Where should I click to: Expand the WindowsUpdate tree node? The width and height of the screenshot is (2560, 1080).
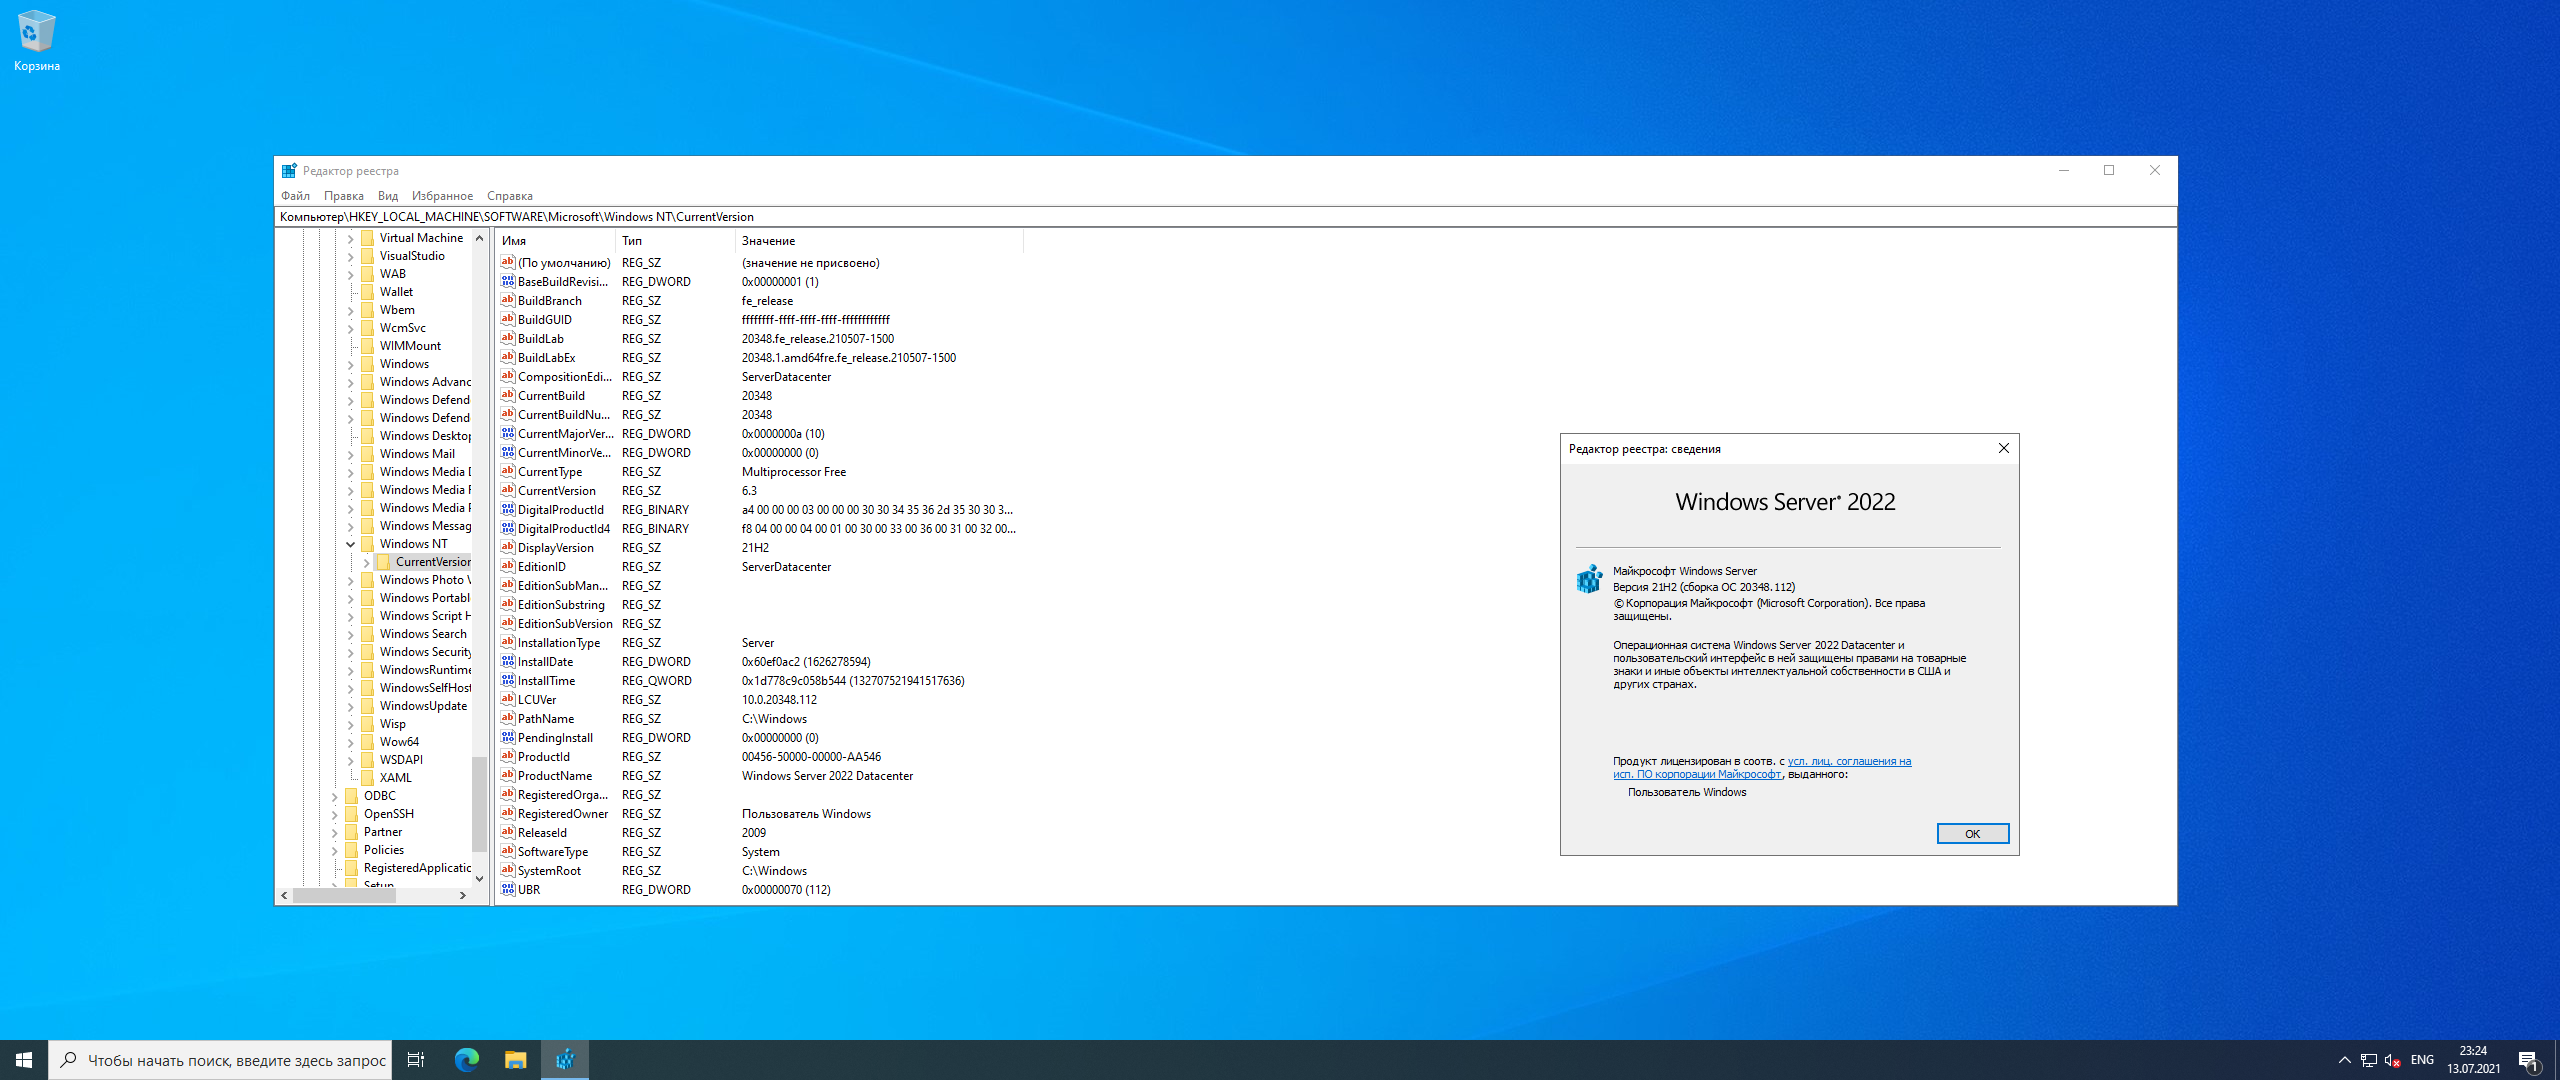(351, 706)
